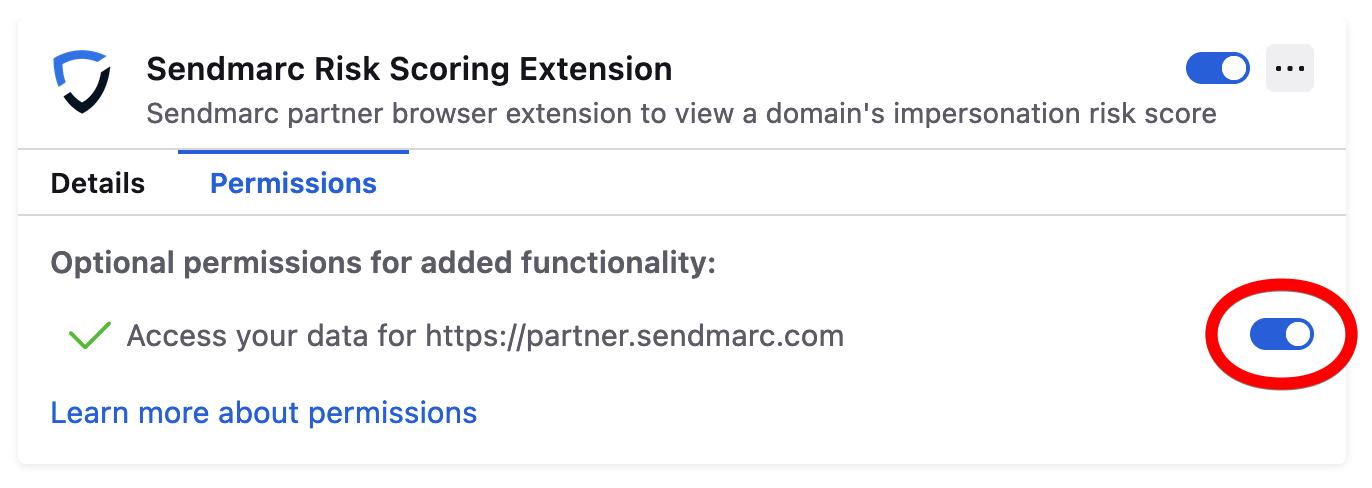This screenshot has width=1372, height=488.
Task: Click the https://partner.sendmarc.com URL text
Action: [635, 336]
